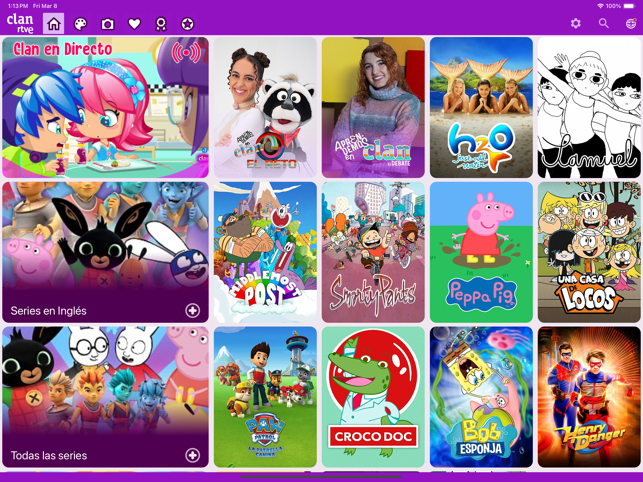Open the search magnifier icon
Viewport: 643px width, 482px height.
[604, 23]
